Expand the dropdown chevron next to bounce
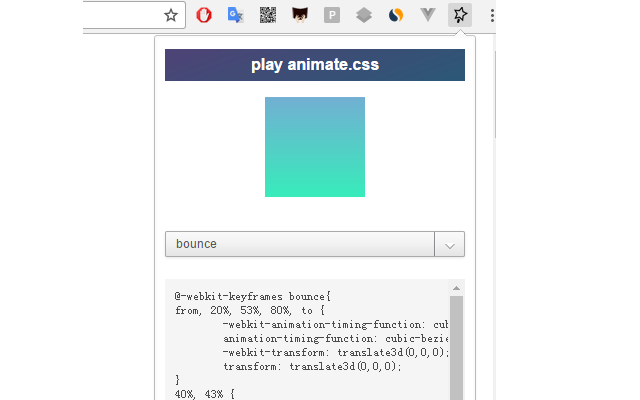Screen dimensions: 640x400 pyautogui.click(x=450, y=244)
